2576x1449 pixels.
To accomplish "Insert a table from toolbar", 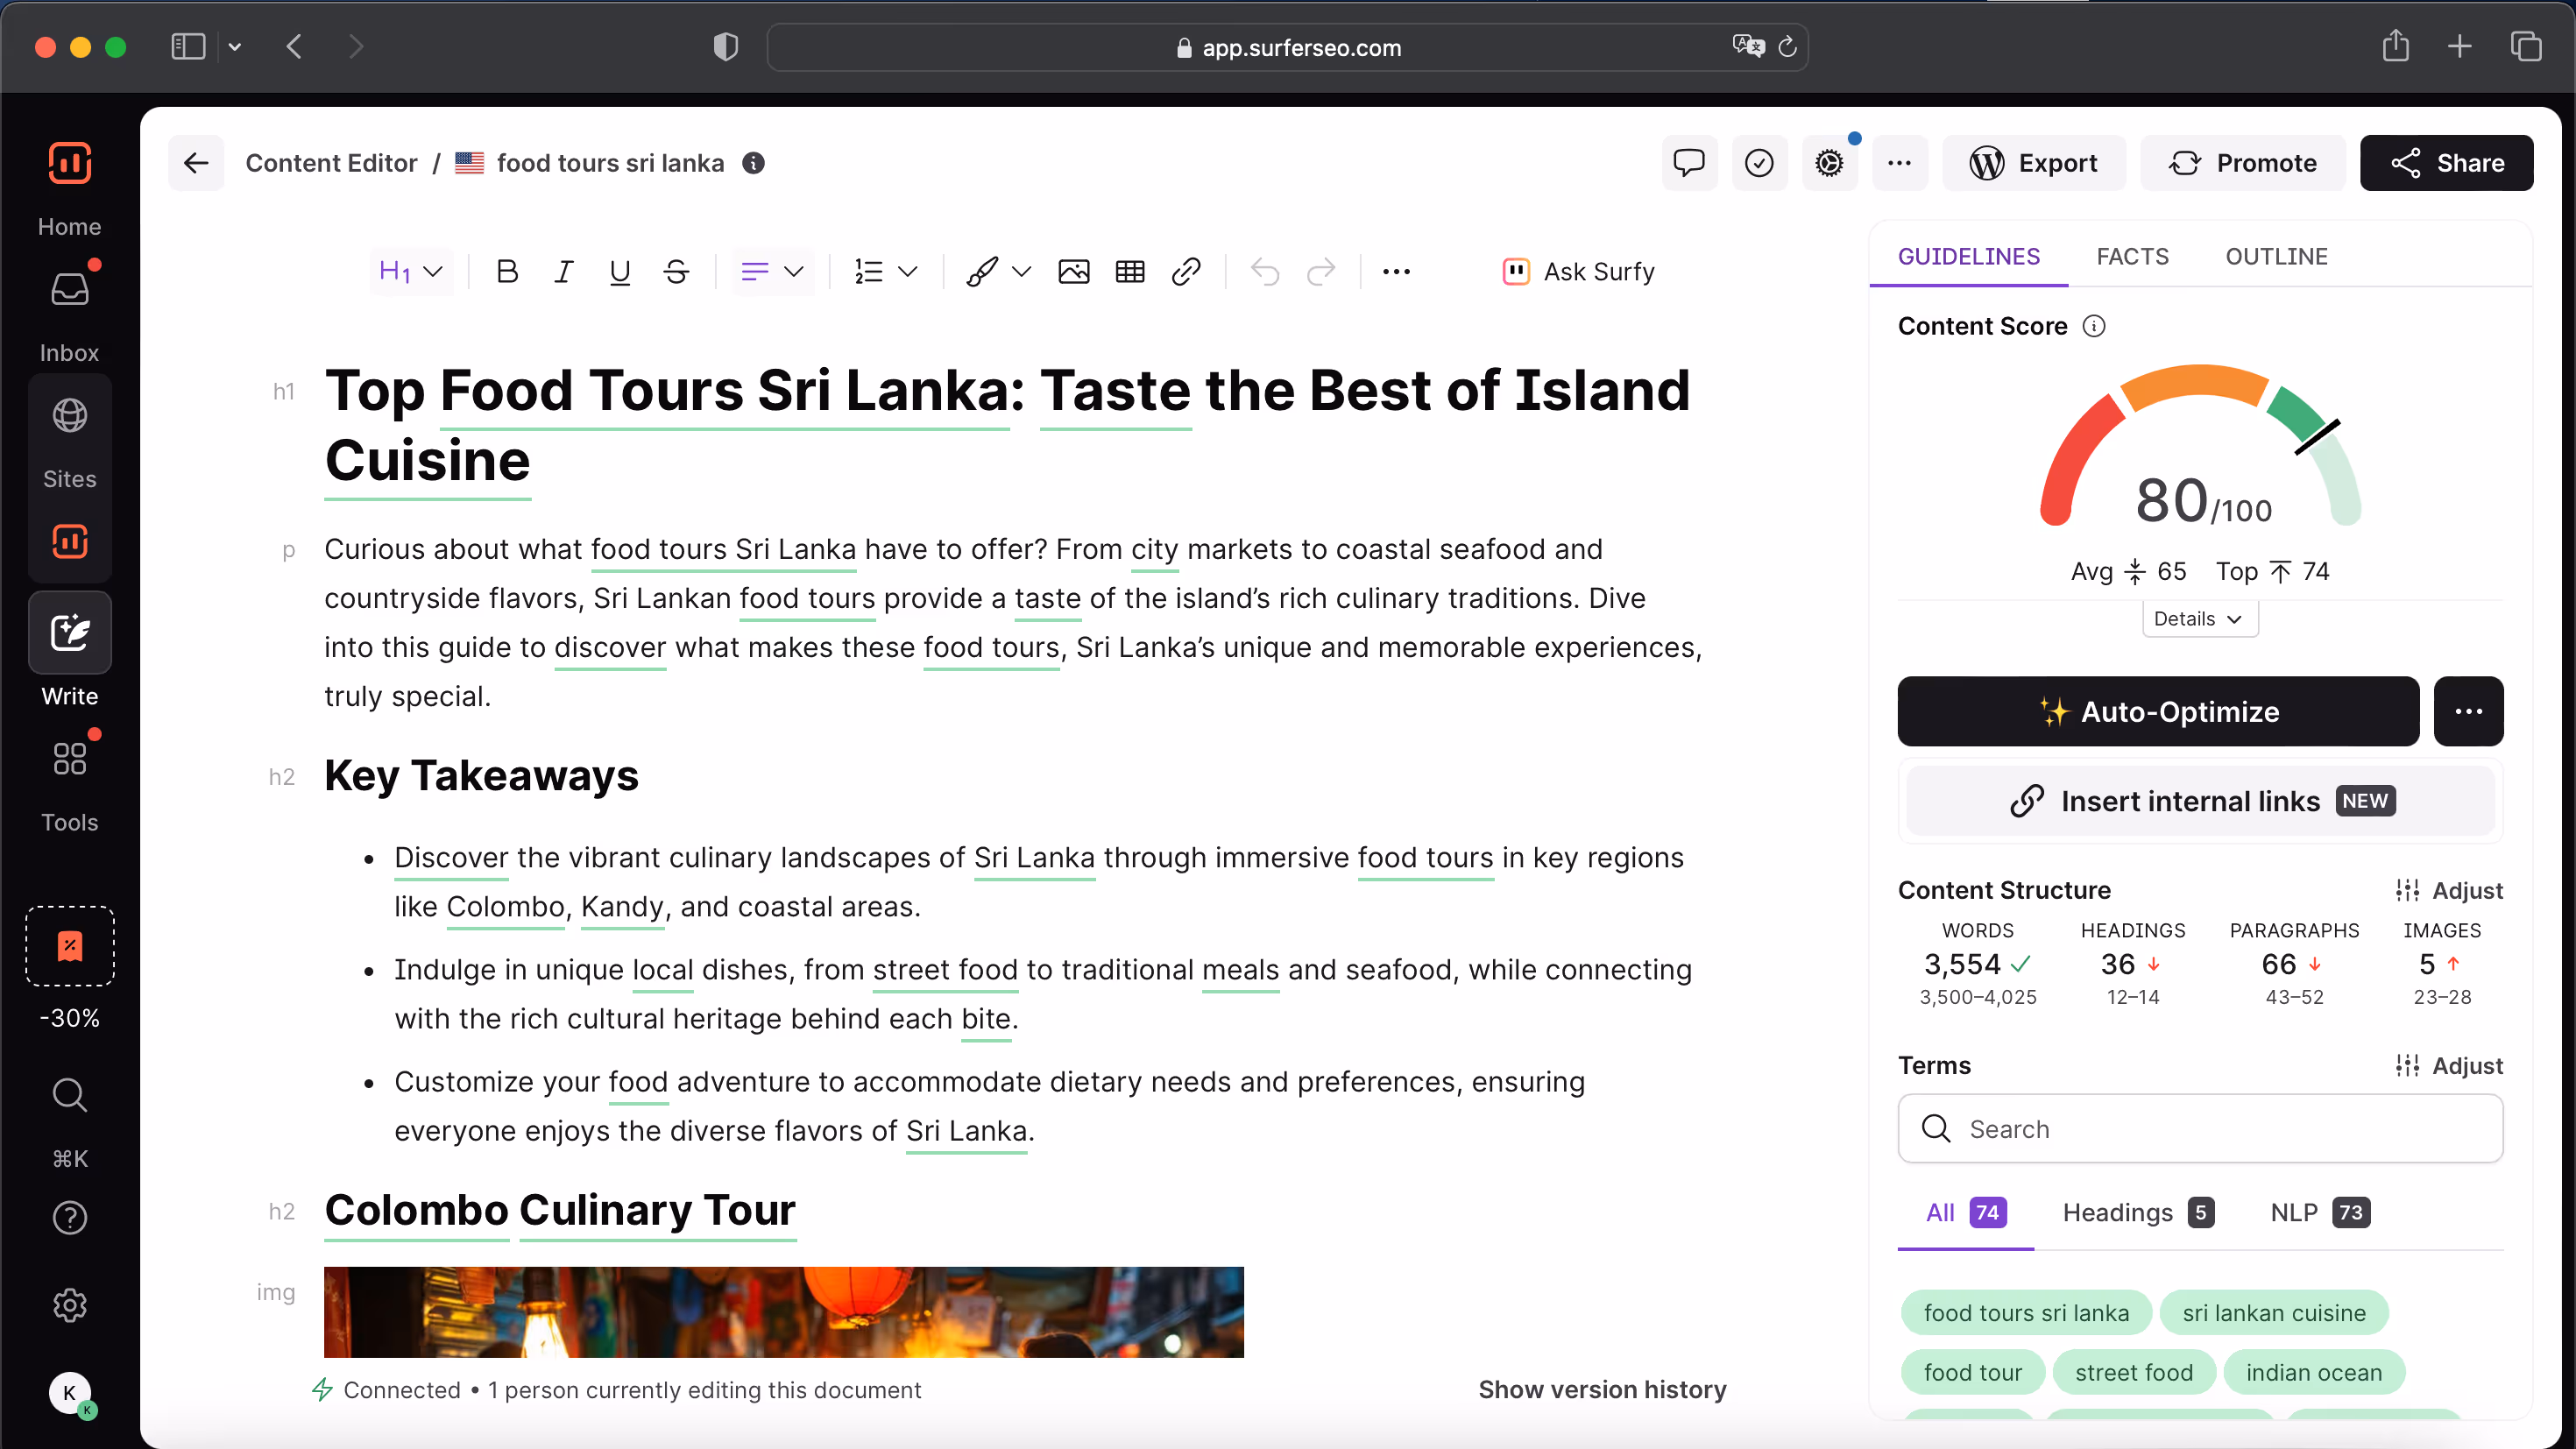I will (1130, 272).
